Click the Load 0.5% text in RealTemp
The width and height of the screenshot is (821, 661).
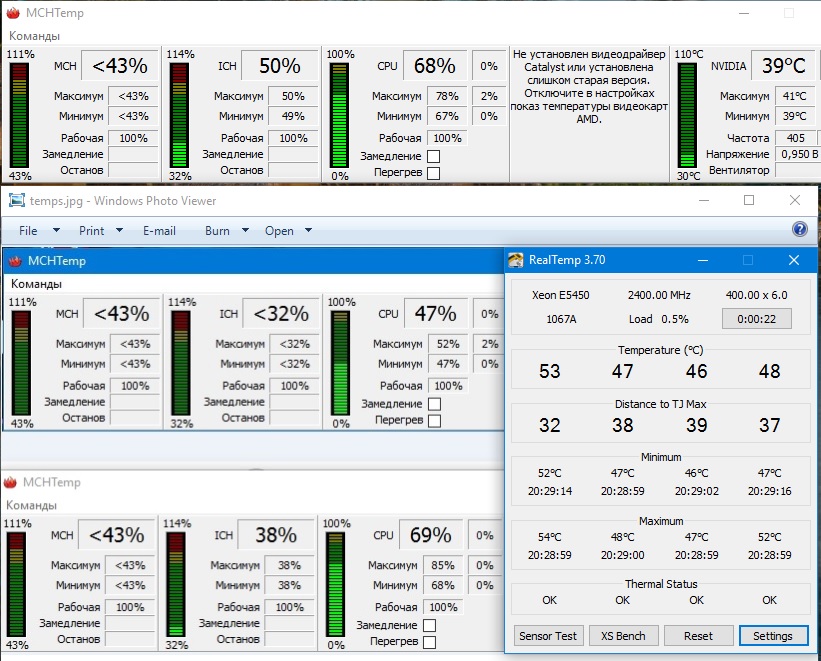[x=659, y=319]
